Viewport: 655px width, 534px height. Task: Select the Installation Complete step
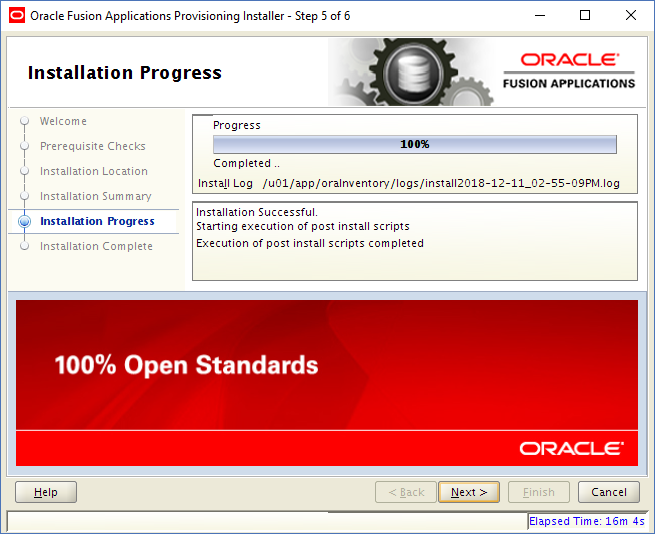(x=96, y=247)
